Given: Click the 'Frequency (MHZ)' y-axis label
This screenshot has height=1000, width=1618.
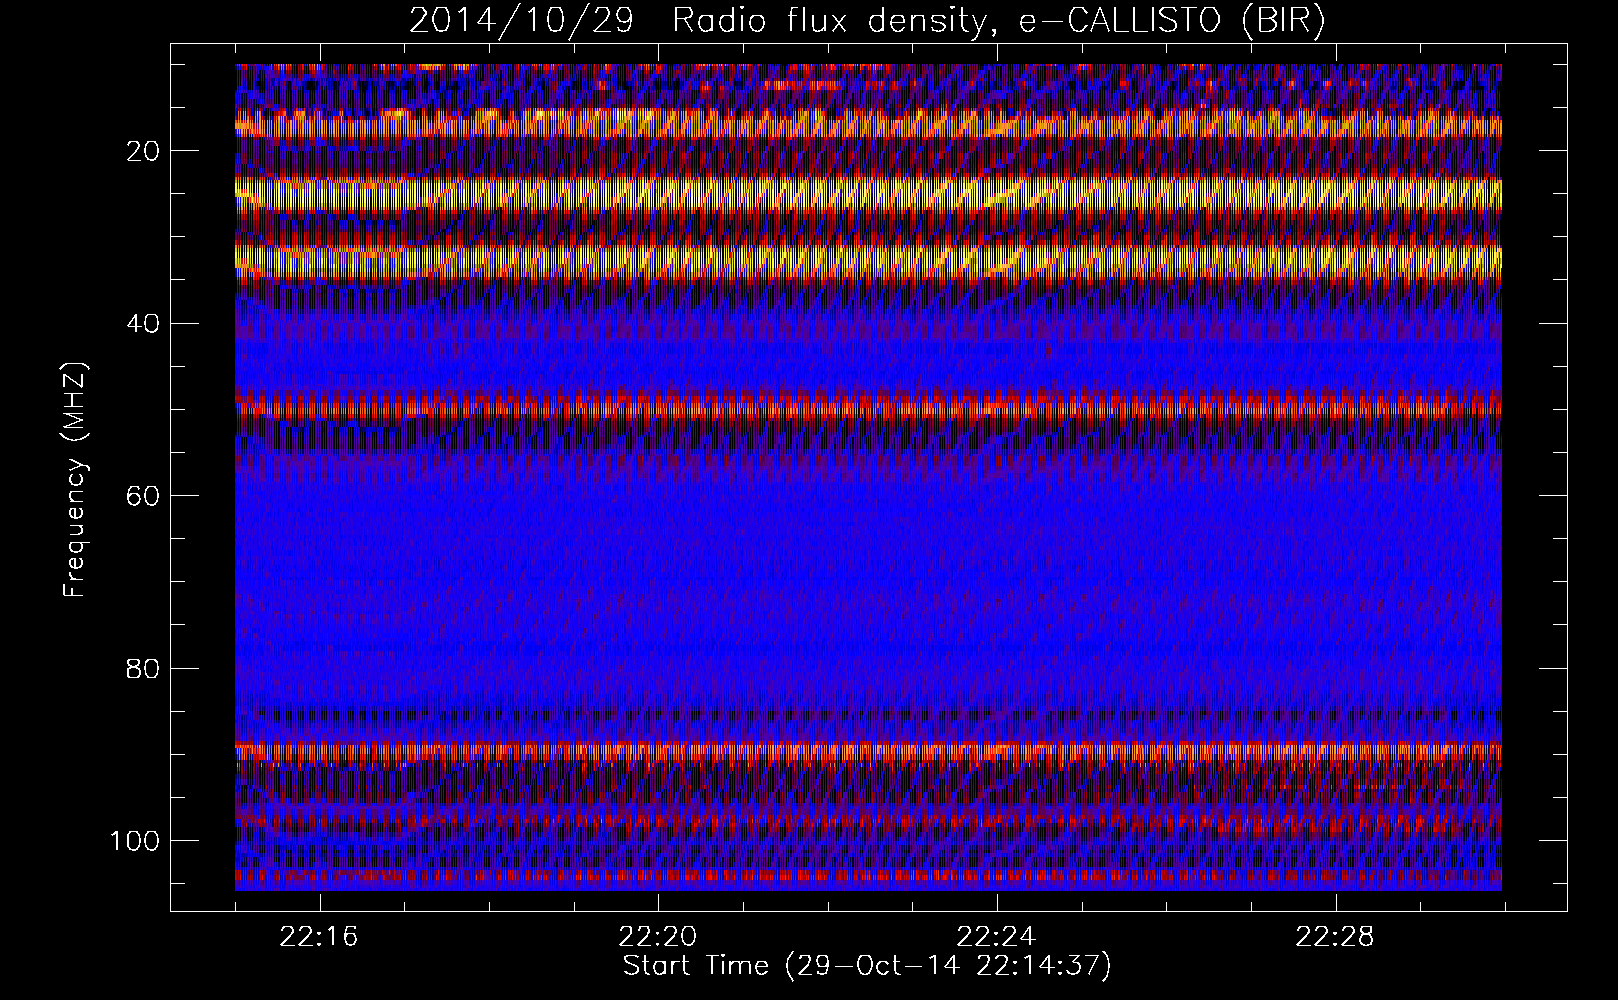Looking at the screenshot, I should coord(75,480).
